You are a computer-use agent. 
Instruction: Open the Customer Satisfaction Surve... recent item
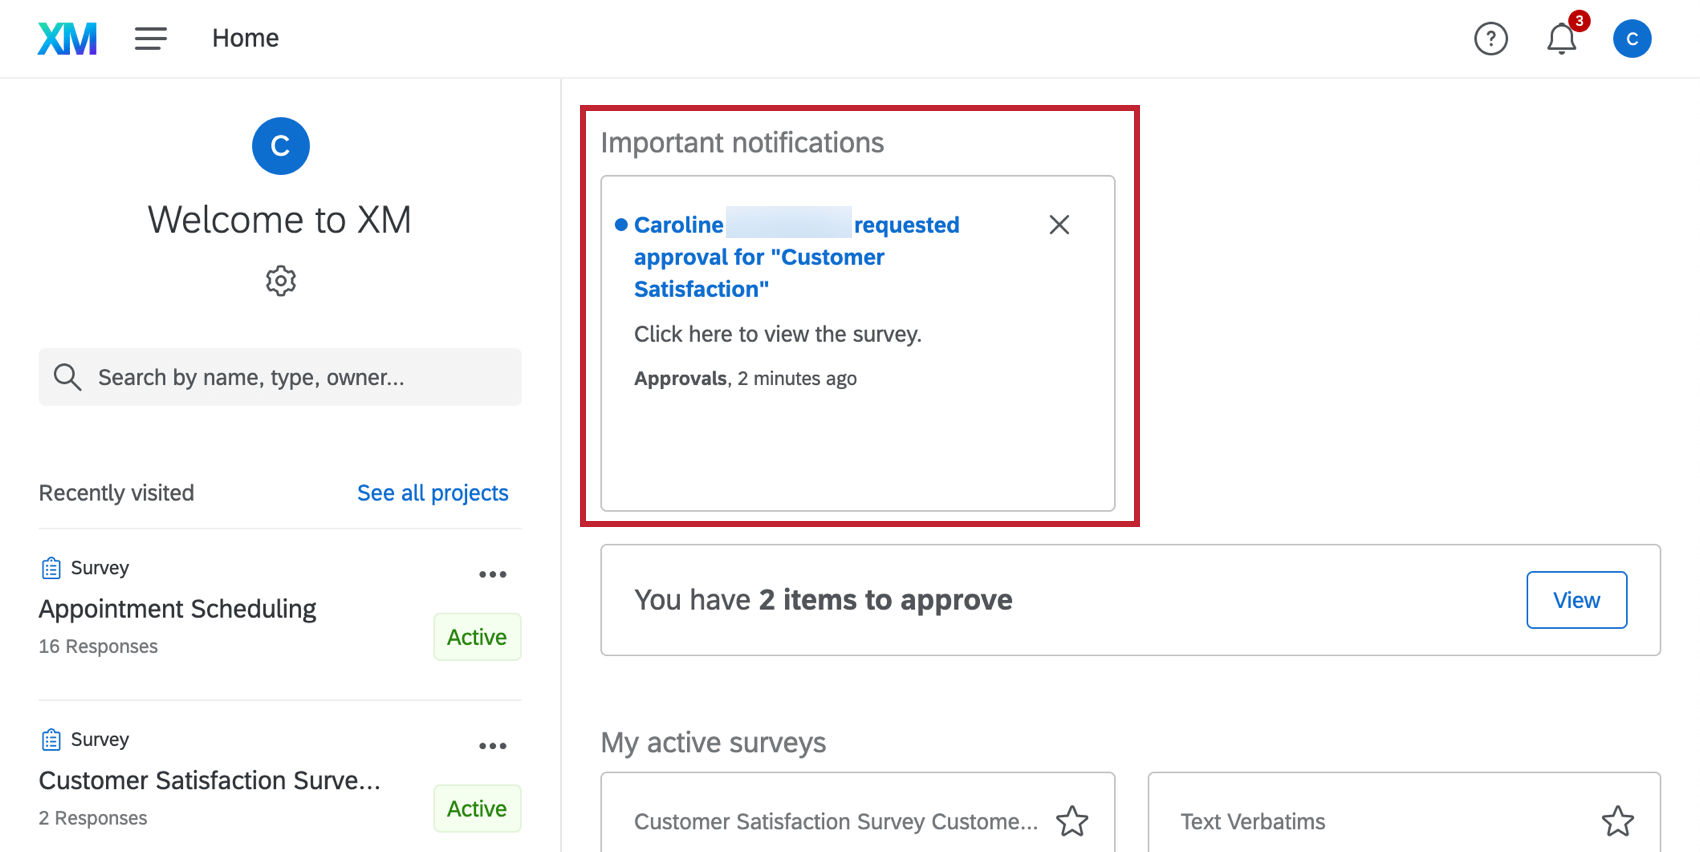209,781
